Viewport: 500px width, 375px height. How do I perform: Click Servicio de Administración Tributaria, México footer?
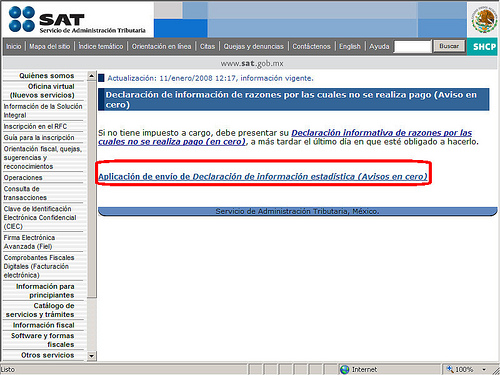(x=297, y=211)
